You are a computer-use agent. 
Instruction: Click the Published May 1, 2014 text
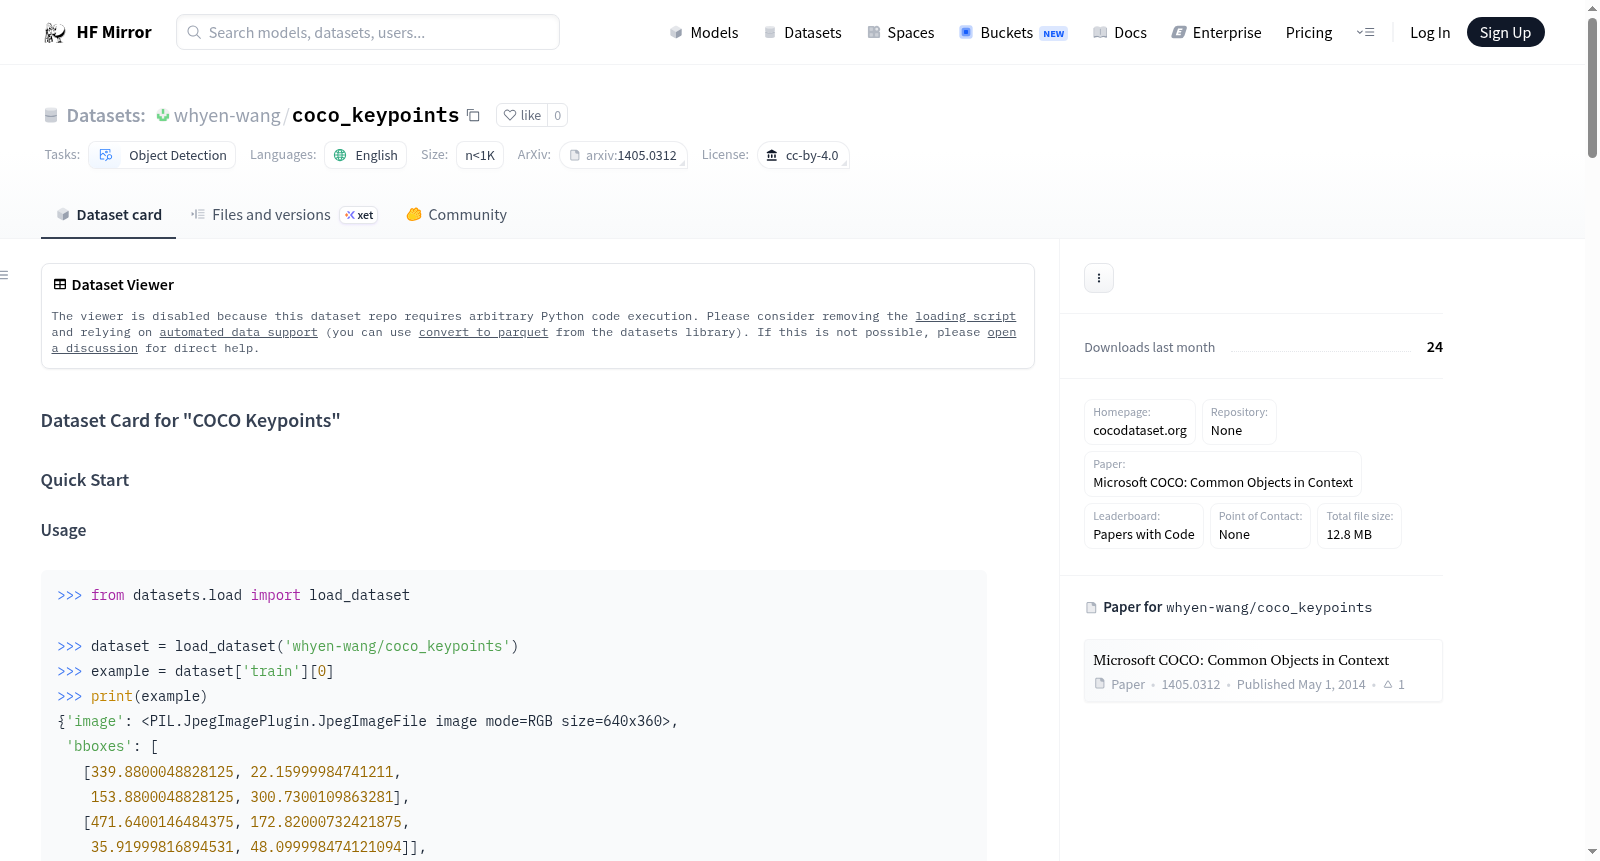coord(1301,685)
